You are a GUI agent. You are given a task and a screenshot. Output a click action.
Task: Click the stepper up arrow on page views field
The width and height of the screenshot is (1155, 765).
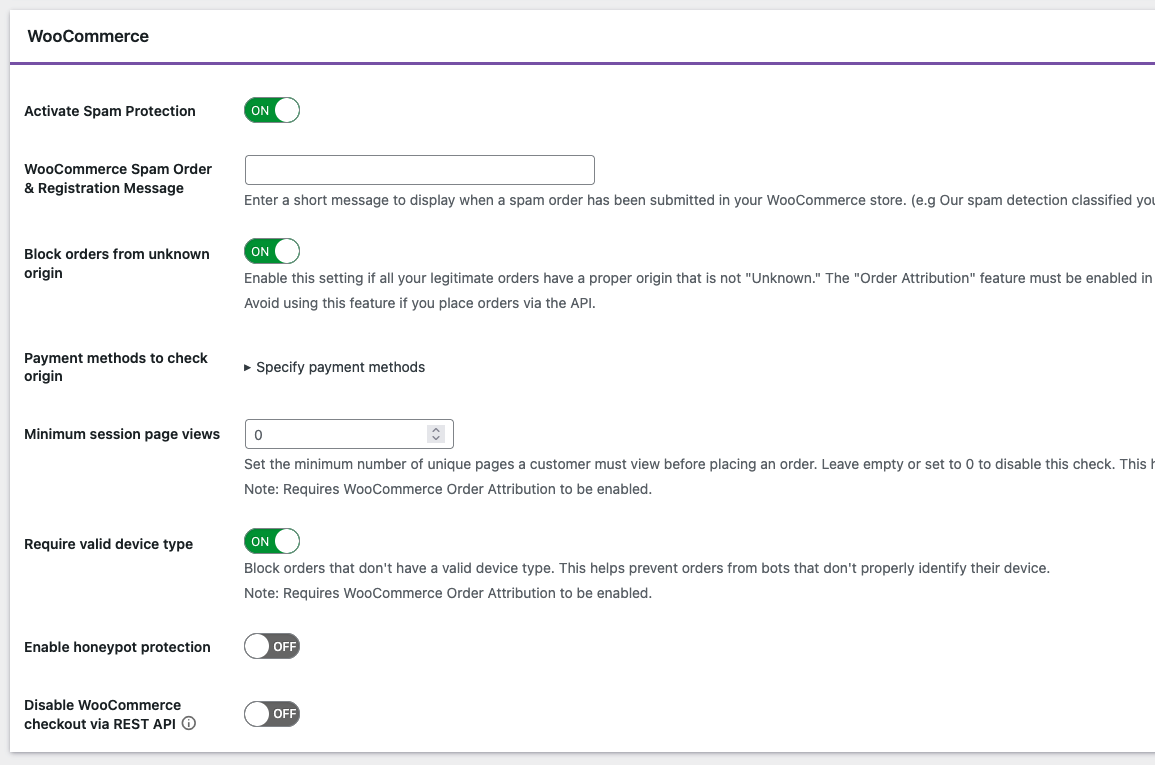[435, 429]
